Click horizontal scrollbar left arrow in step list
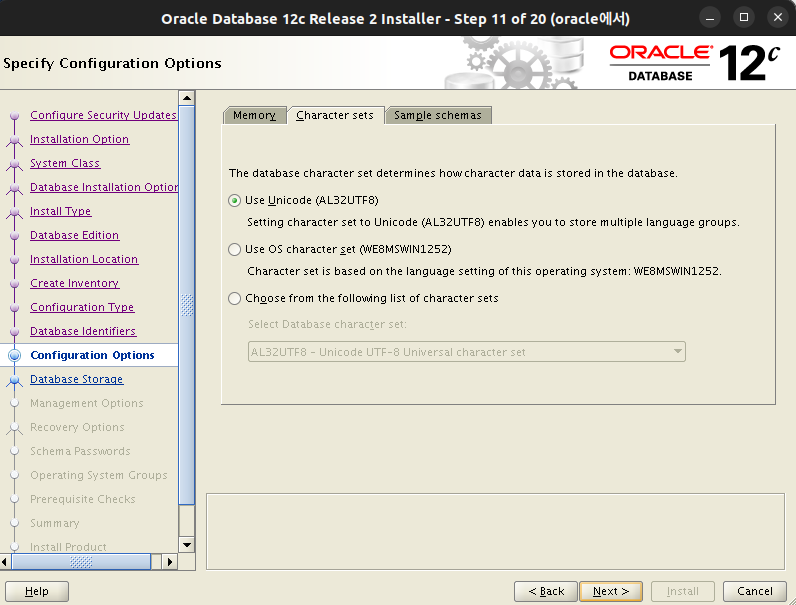This screenshot has width=796, height=605. pyautogui.click(x=5, y=562)
